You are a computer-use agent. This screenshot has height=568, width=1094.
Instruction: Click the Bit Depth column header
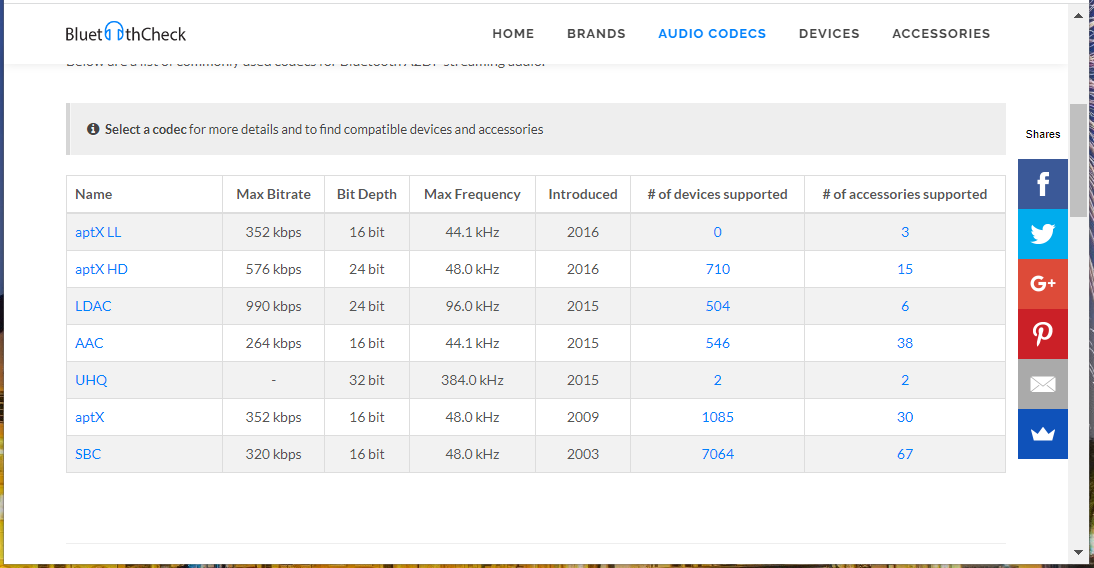point(366,195)
